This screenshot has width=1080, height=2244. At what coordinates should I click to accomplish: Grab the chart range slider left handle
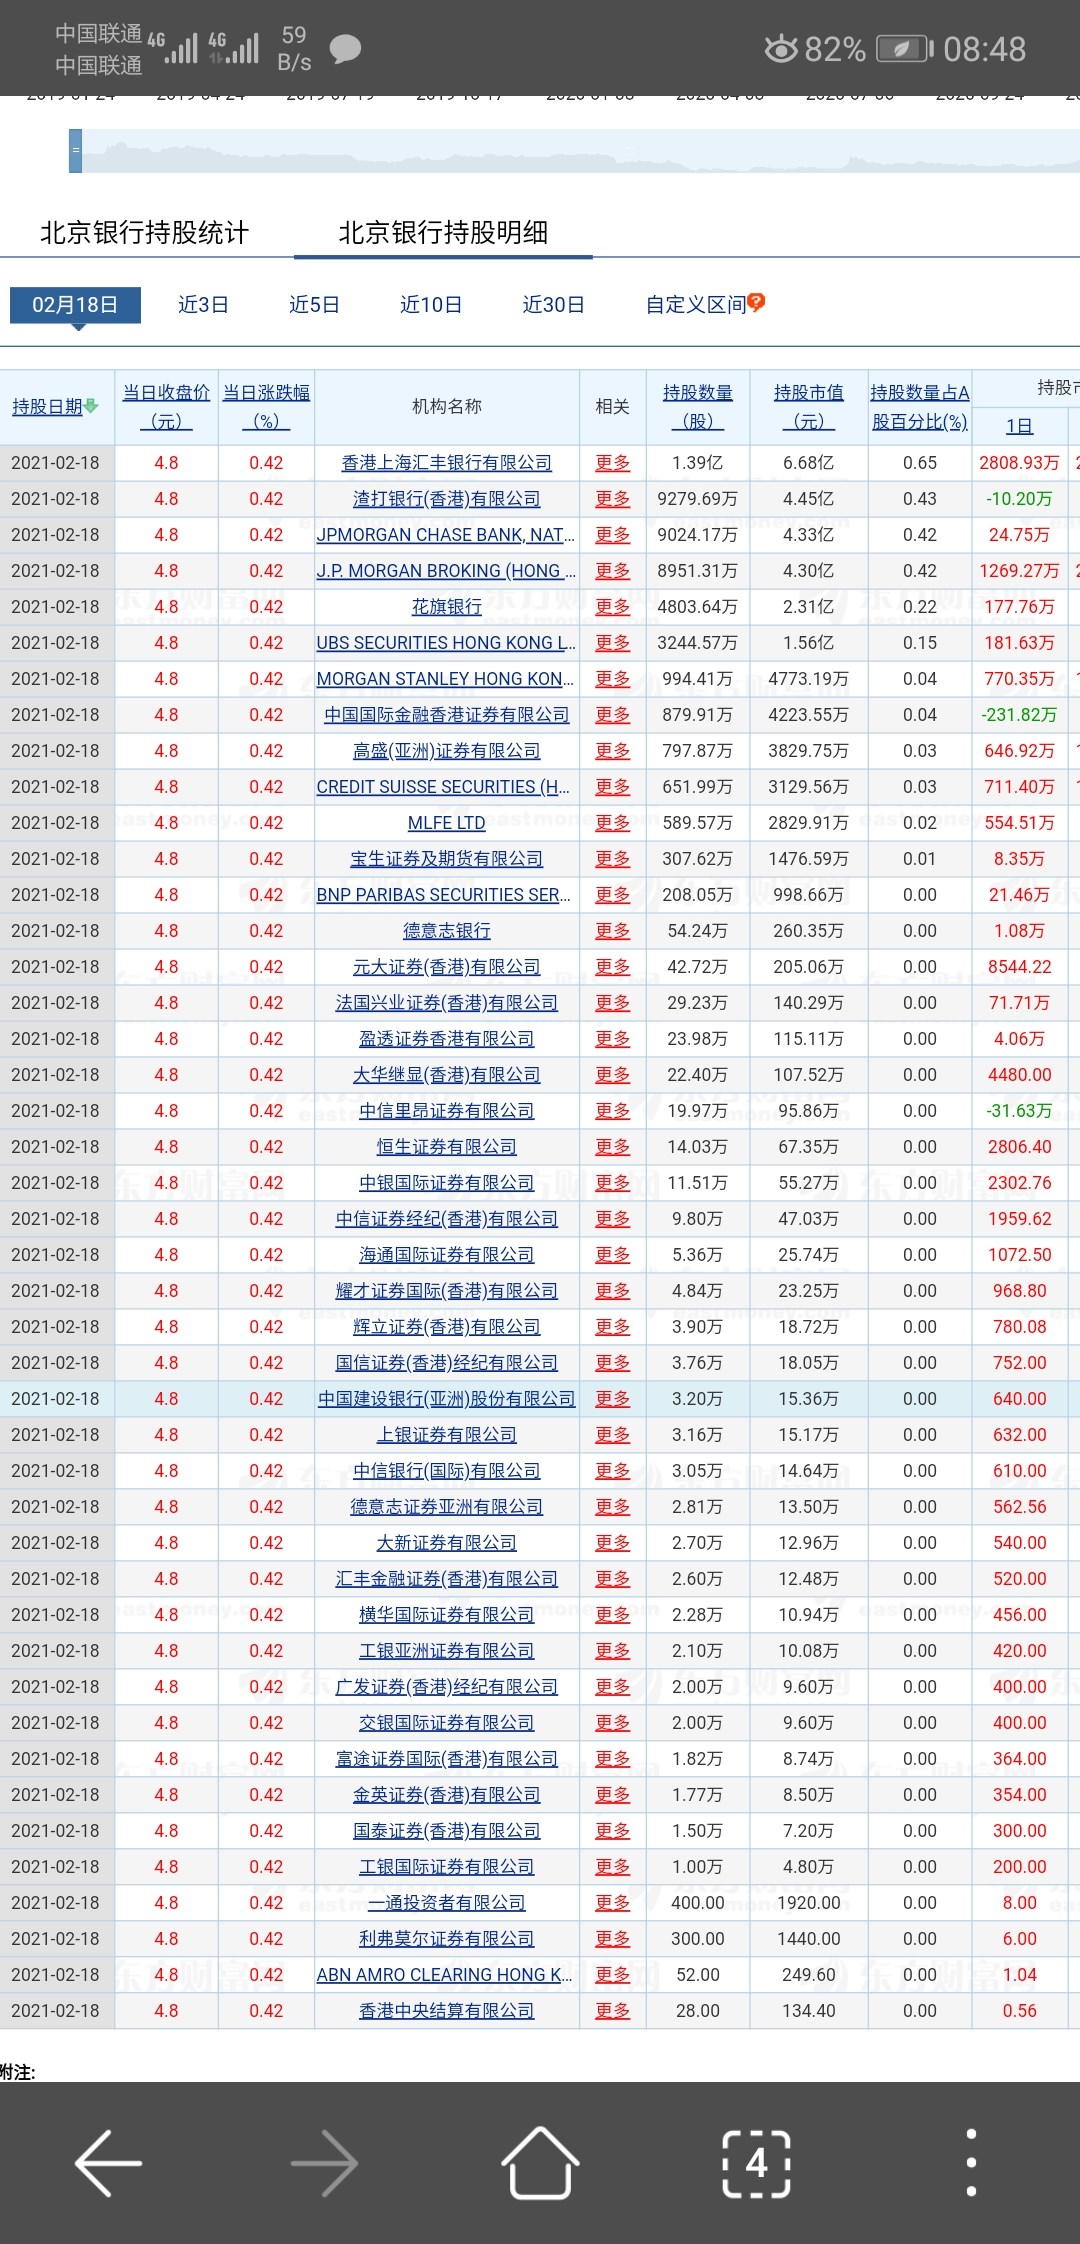point(75,151)
